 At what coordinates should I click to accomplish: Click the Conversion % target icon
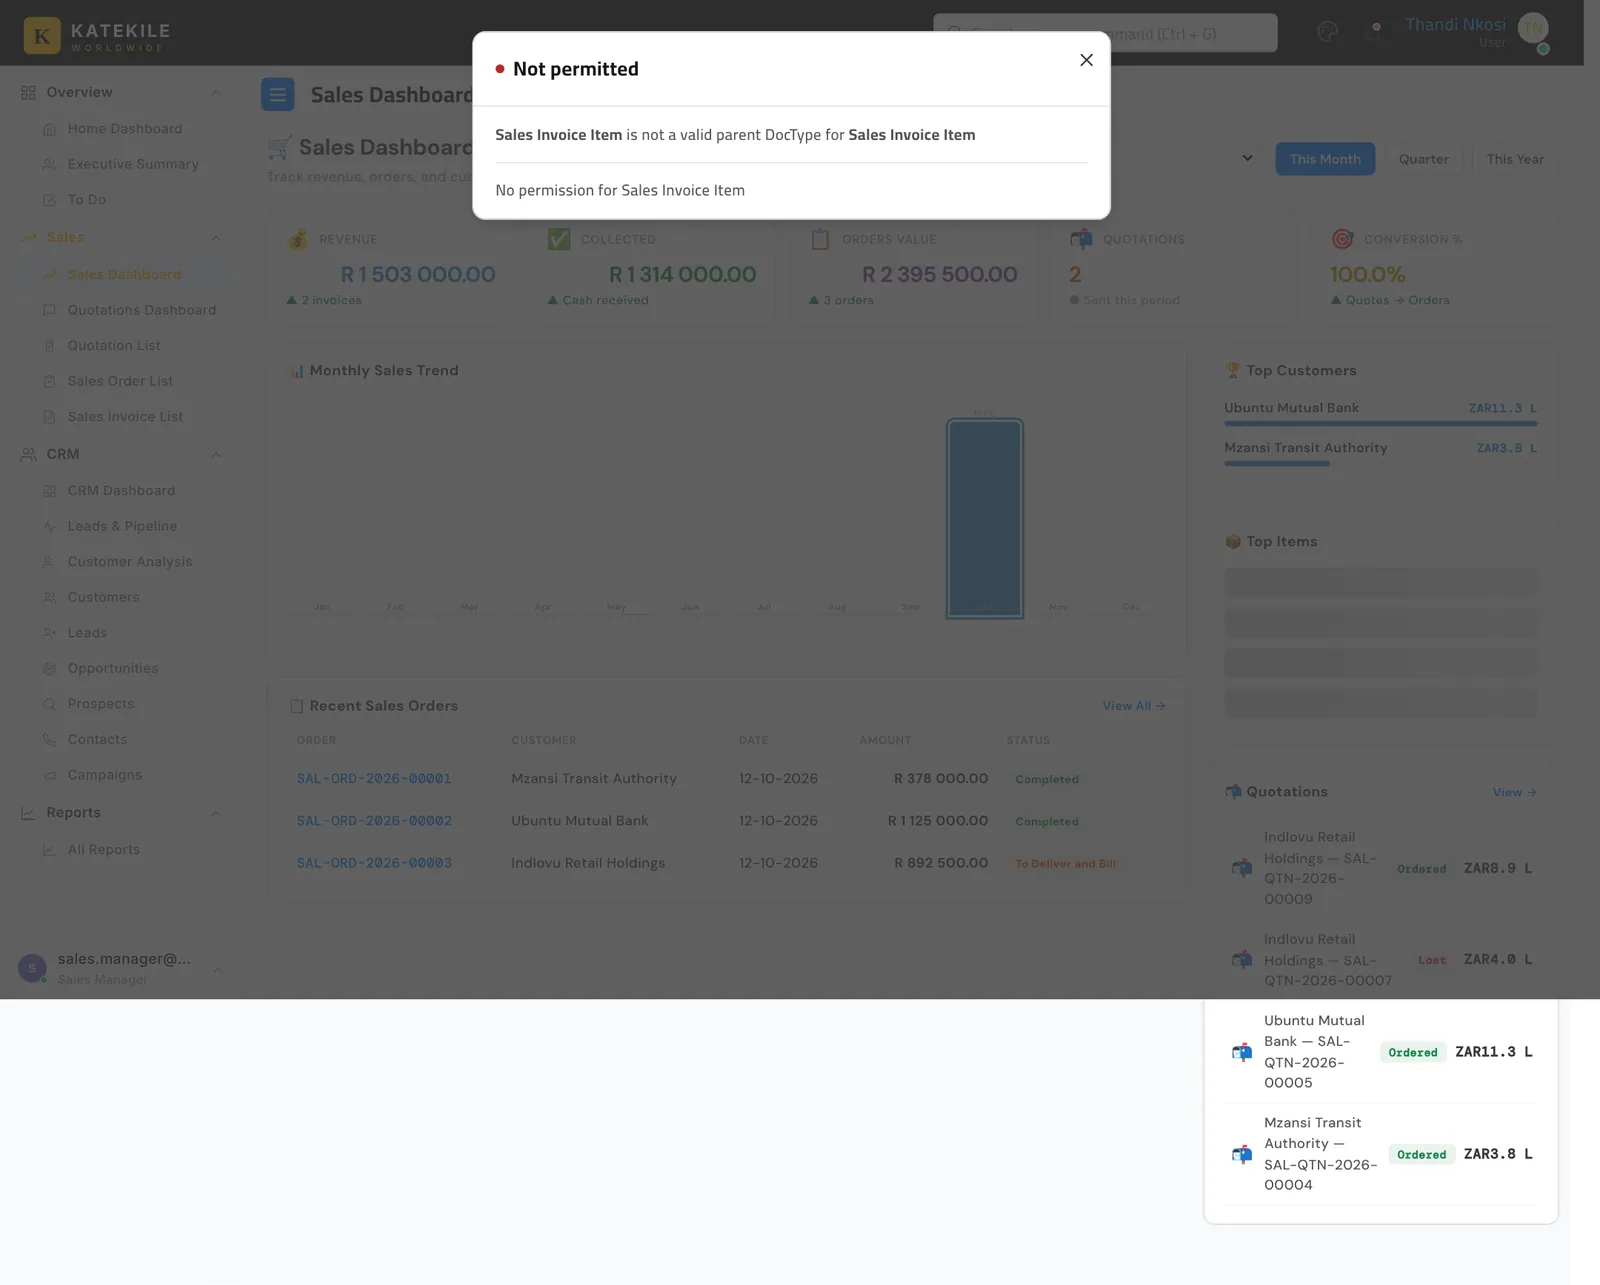1342,239
